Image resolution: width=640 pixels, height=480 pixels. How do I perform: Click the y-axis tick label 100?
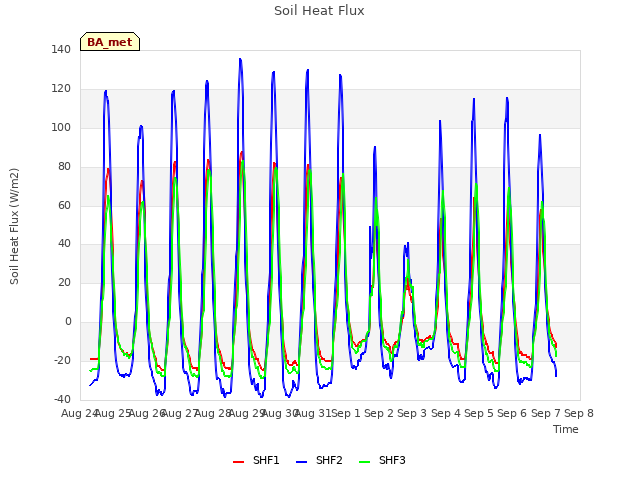click(x=61, y=127)
